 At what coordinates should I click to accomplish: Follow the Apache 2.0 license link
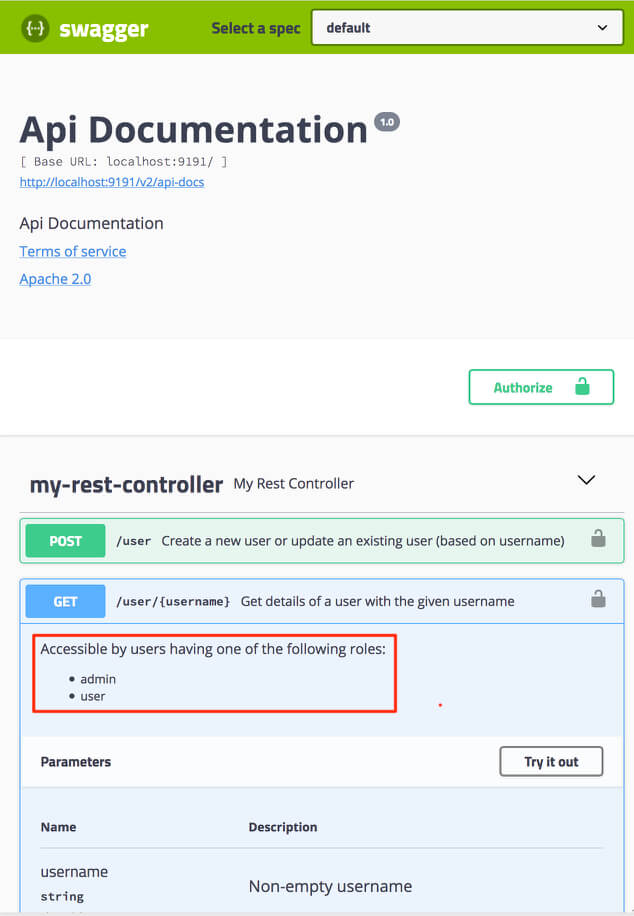(55, 279)
